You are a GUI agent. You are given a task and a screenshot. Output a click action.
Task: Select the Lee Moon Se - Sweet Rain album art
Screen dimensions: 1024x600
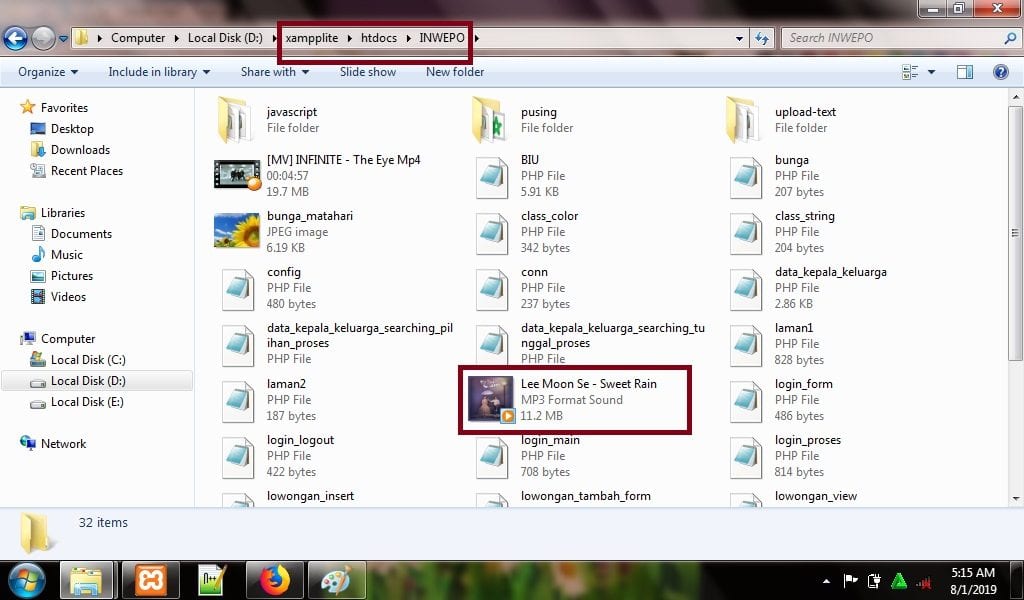(491, 399)
